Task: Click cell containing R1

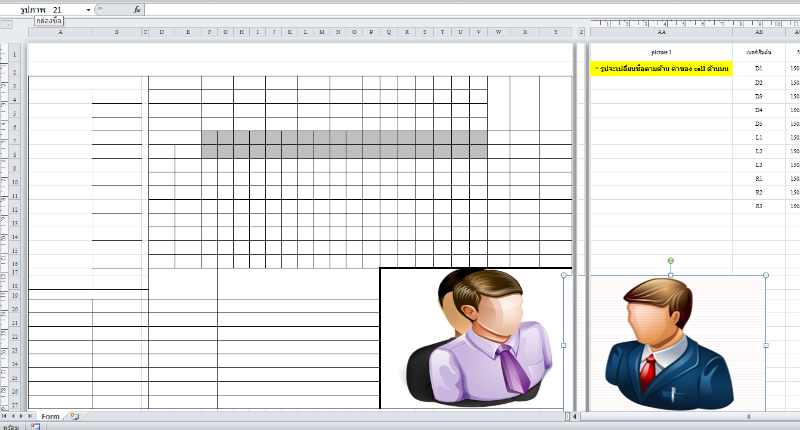Action: point(759,179)
